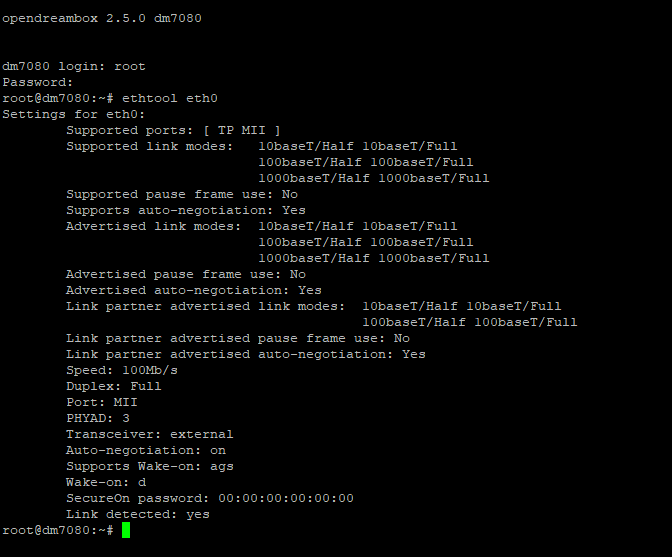Click the "Duplex: Full" line
The width and height of the screenshot is (672, 557).
click(114, 386)
